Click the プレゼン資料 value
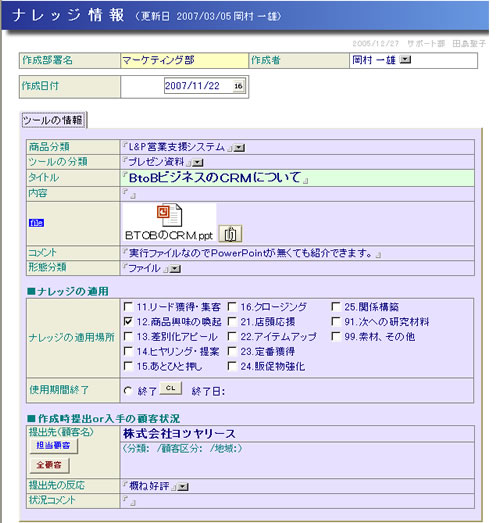The image size is (500, 523). pyautogui.click(x=156, y=162)
